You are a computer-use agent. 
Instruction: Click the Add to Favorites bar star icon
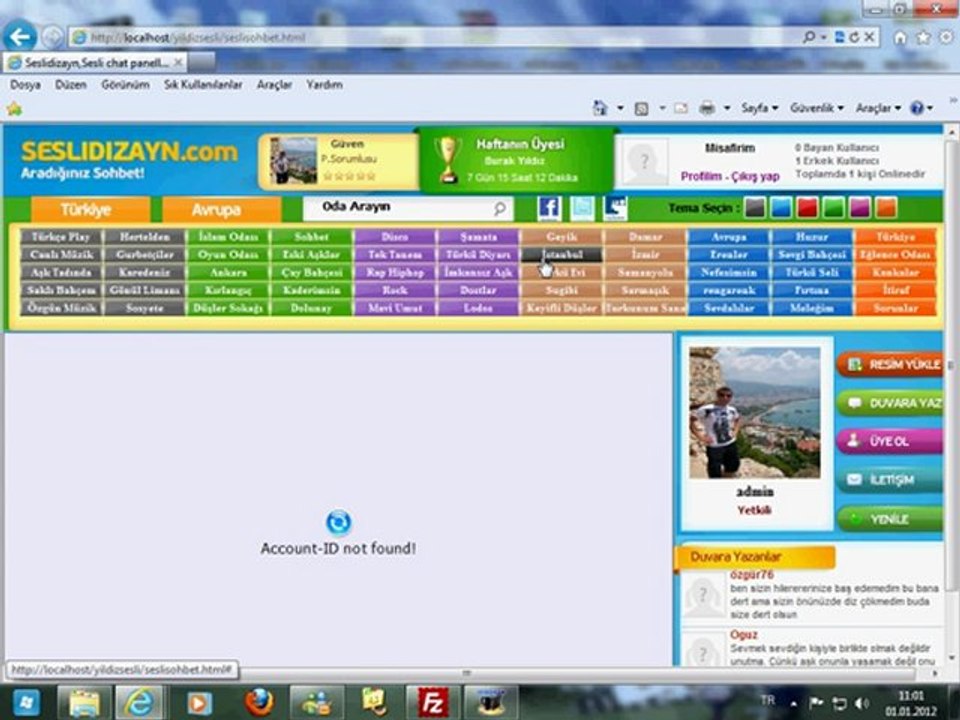click(14, 109)
